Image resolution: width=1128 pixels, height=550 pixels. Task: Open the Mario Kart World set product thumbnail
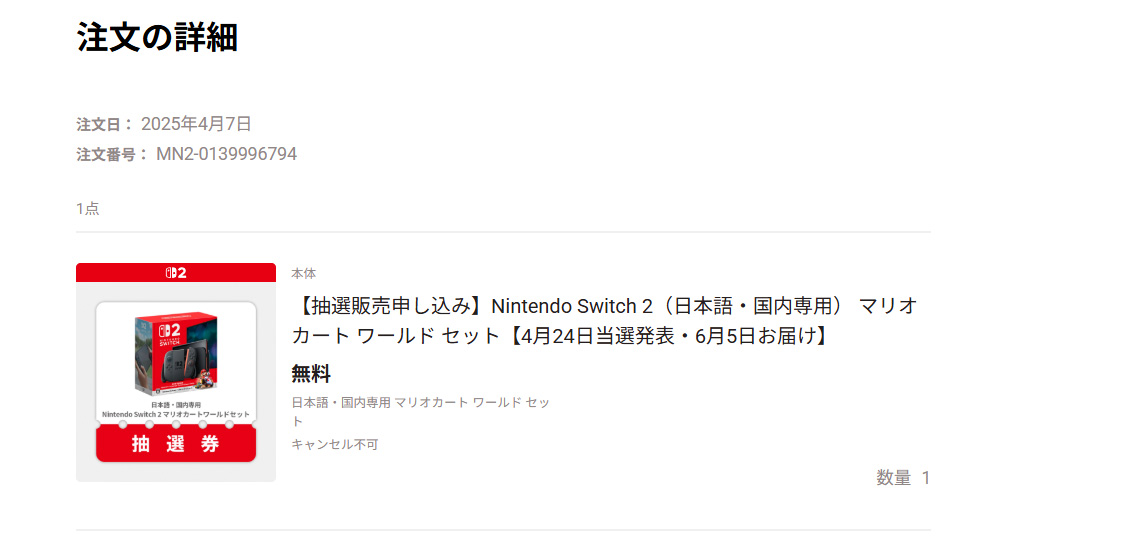coord(176,372)
